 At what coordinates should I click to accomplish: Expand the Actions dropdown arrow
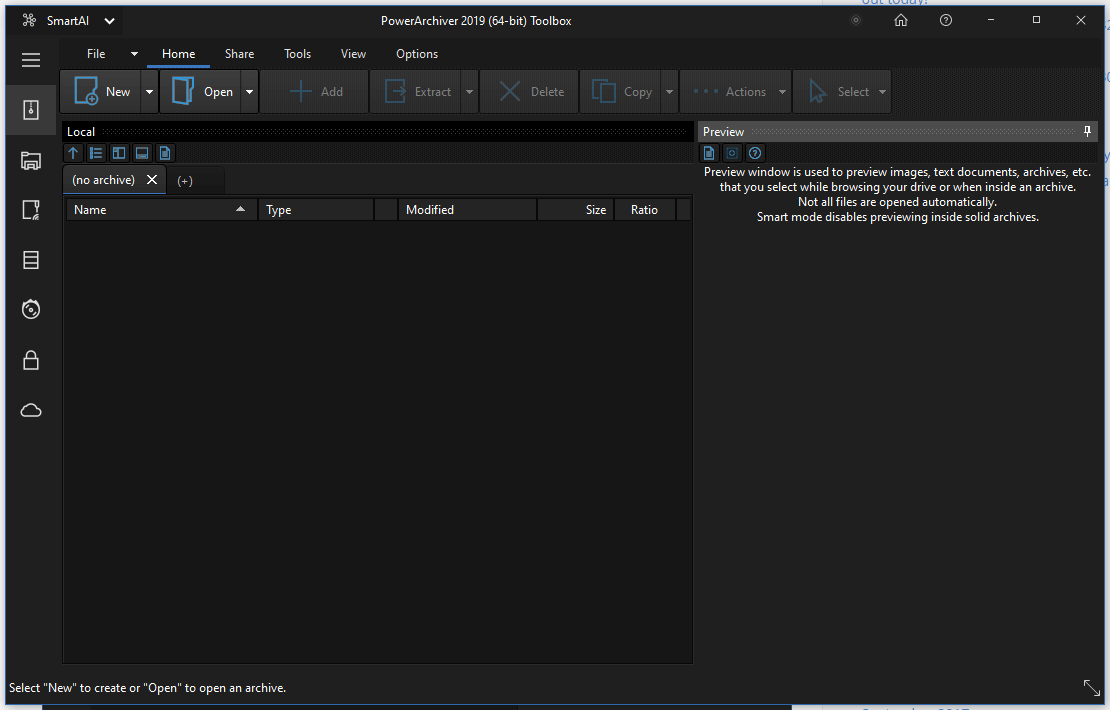(x=782, y=91)
